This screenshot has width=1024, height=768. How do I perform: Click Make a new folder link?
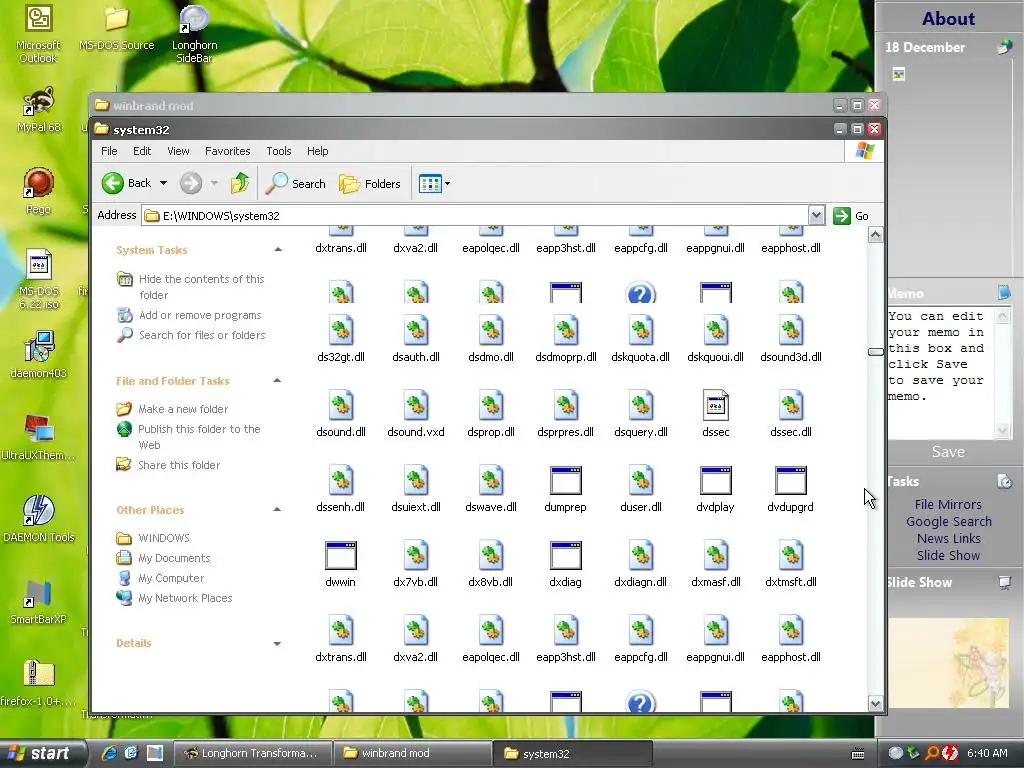pyautogui.click(x=183, y=409)
